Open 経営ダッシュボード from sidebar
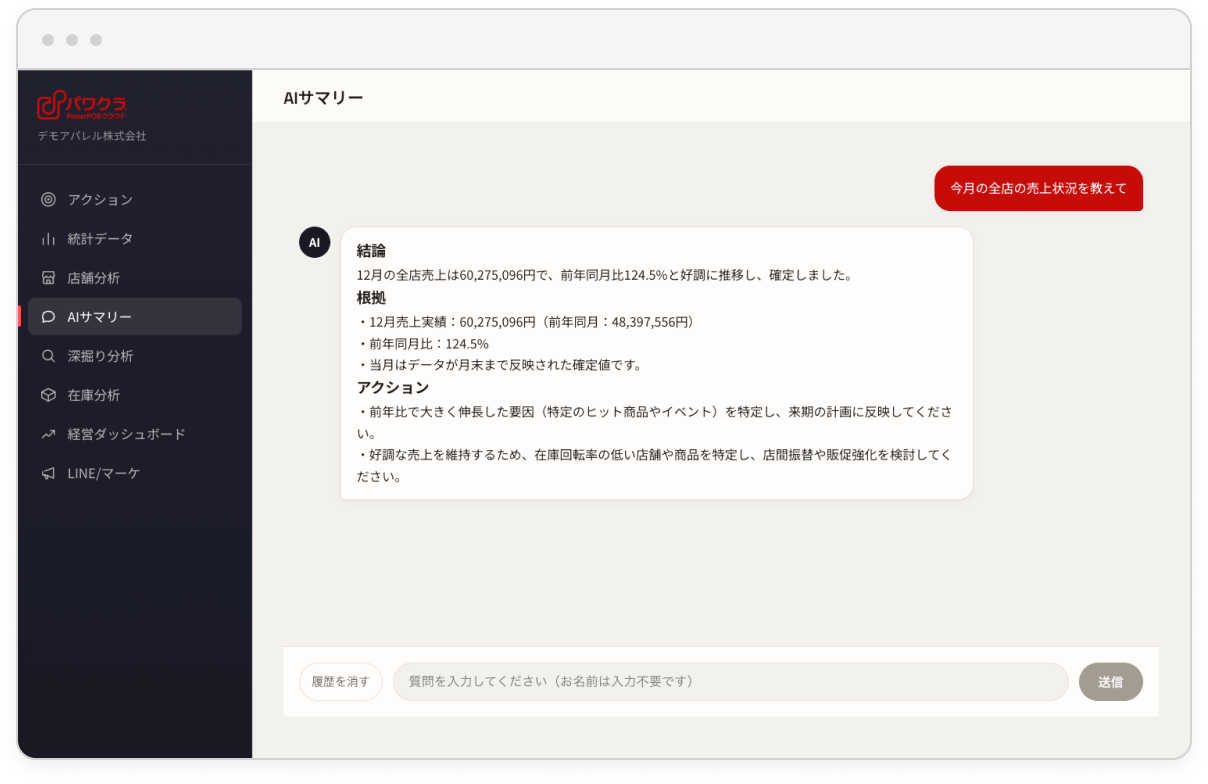This screenshot has height=784, width=1208. (x=135, y=434)
